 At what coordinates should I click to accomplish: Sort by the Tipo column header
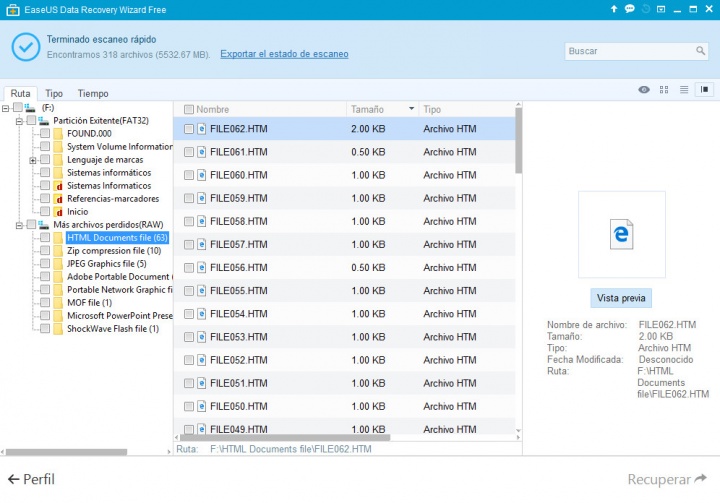(432, 109)
